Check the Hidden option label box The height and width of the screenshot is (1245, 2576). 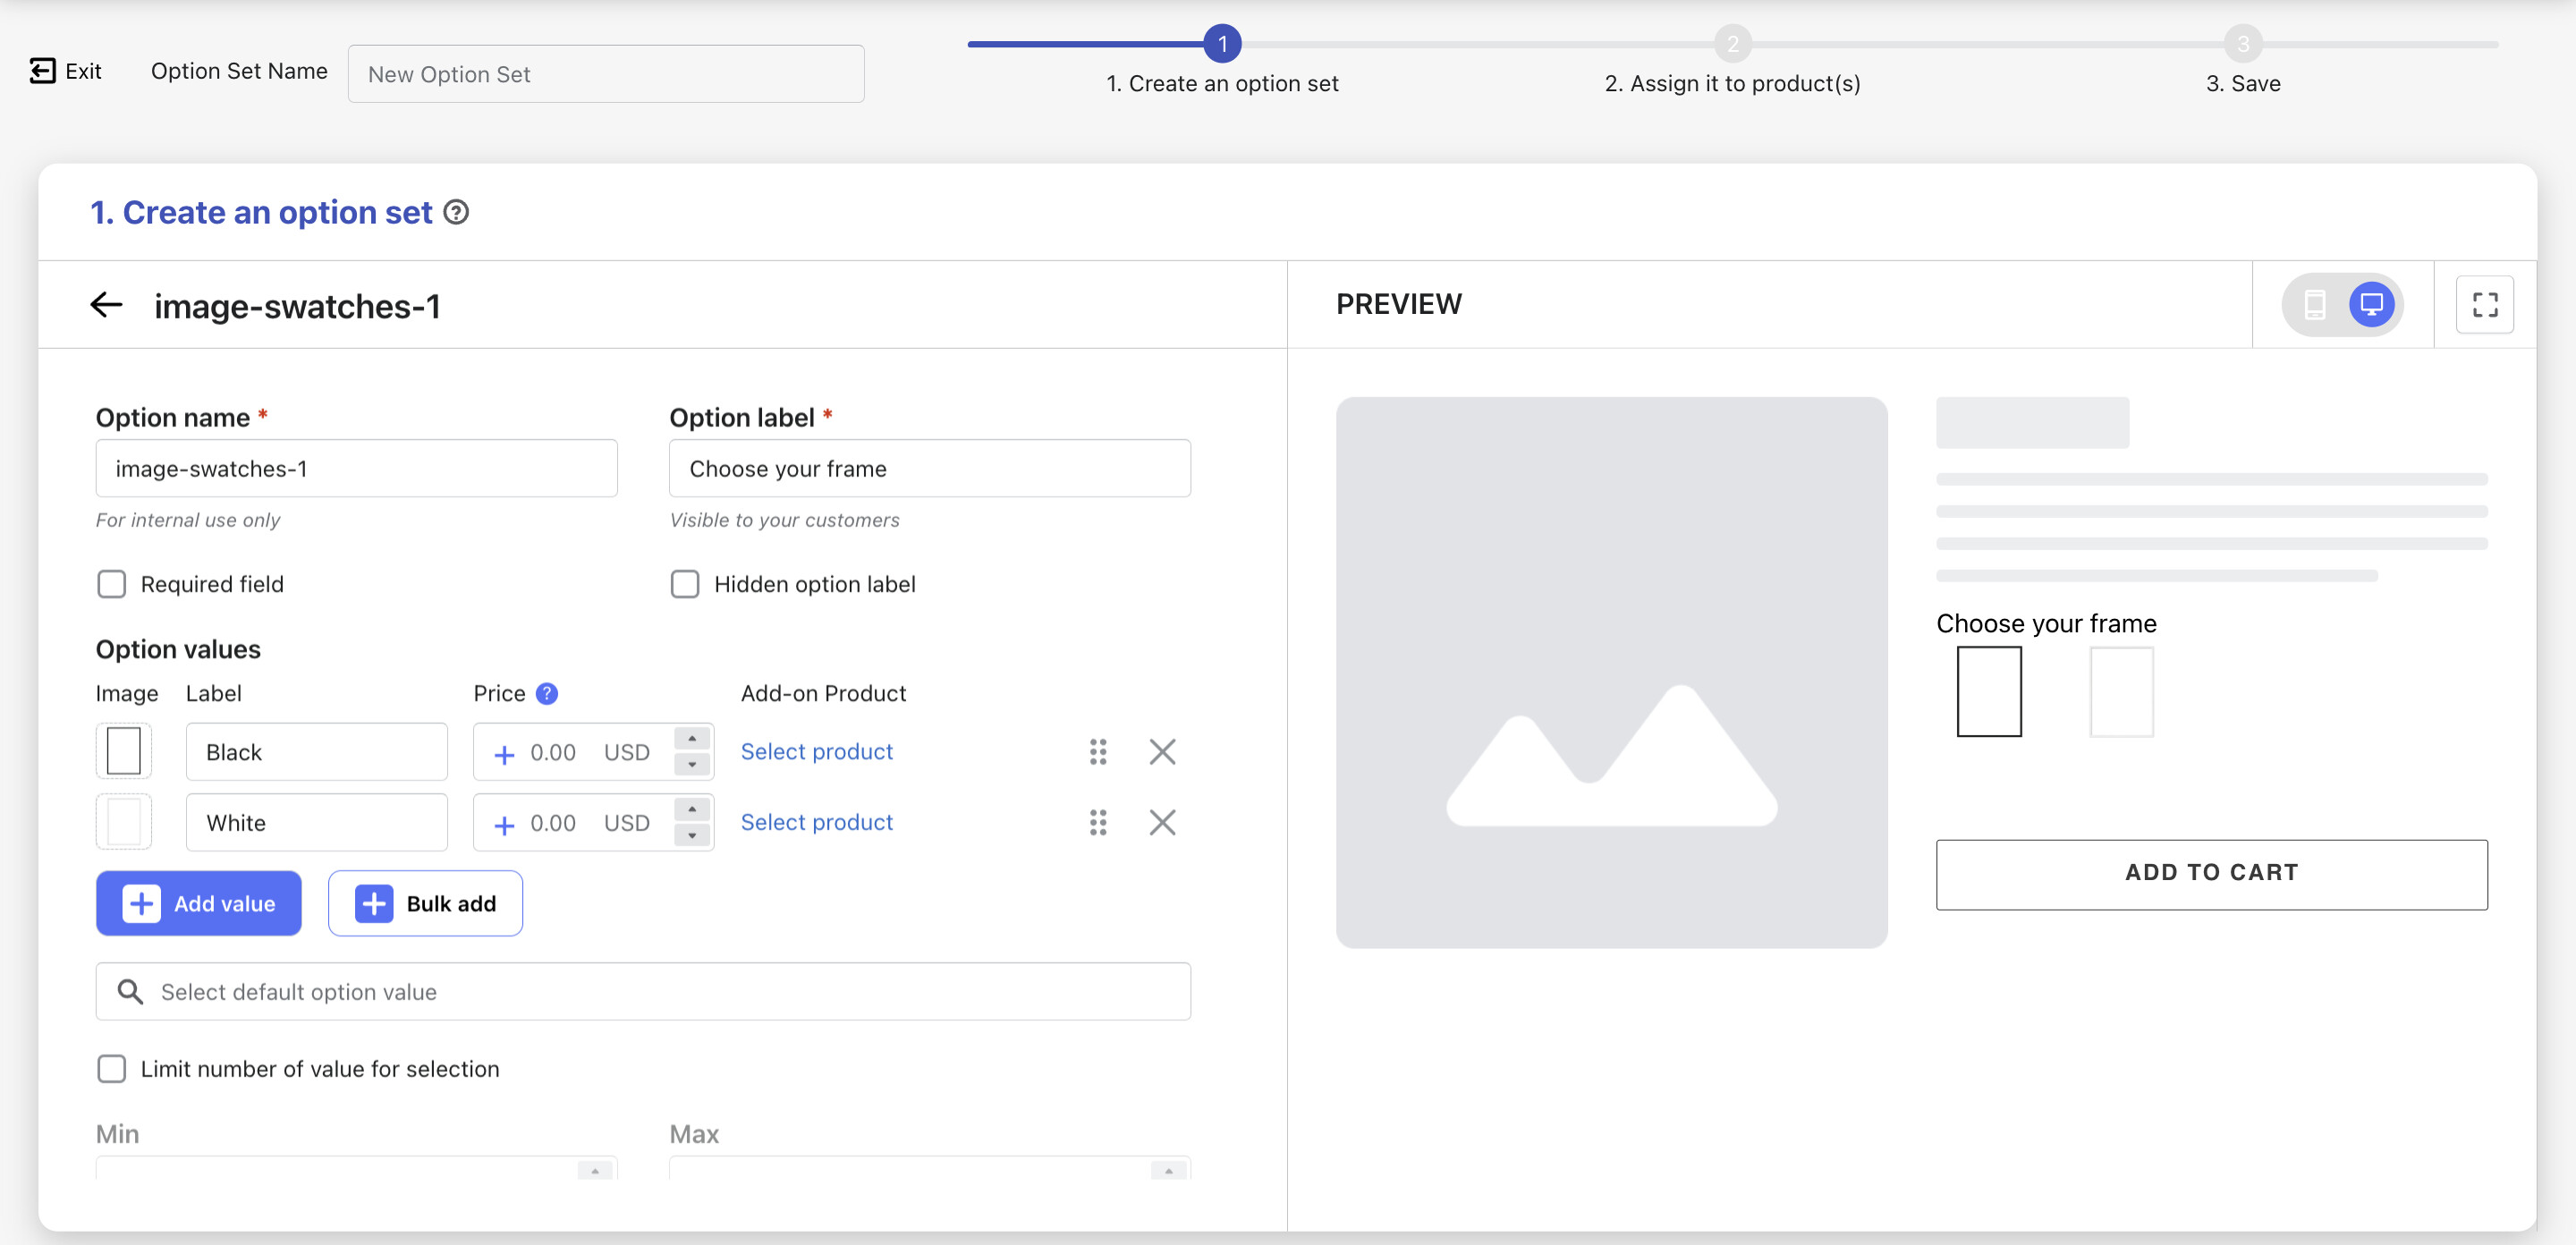(685, 584)
